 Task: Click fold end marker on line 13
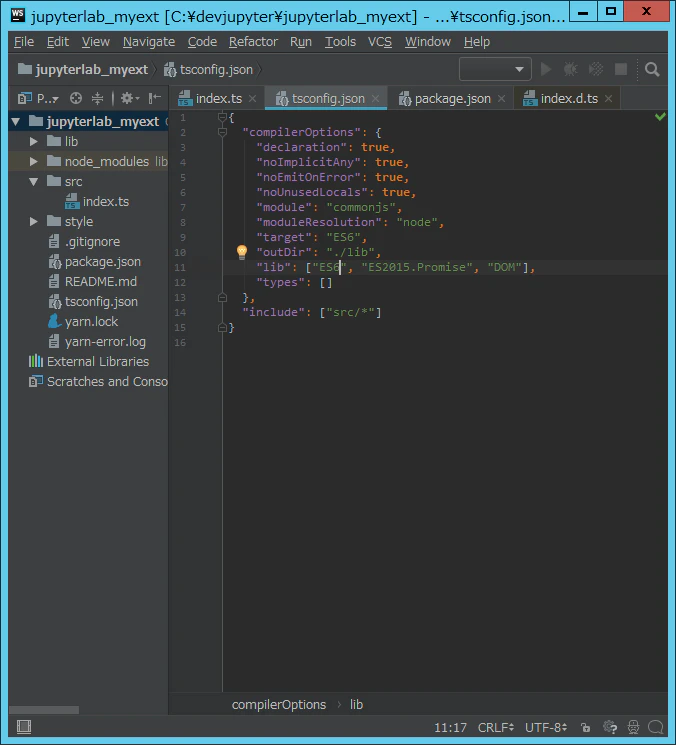coord(222,297)
